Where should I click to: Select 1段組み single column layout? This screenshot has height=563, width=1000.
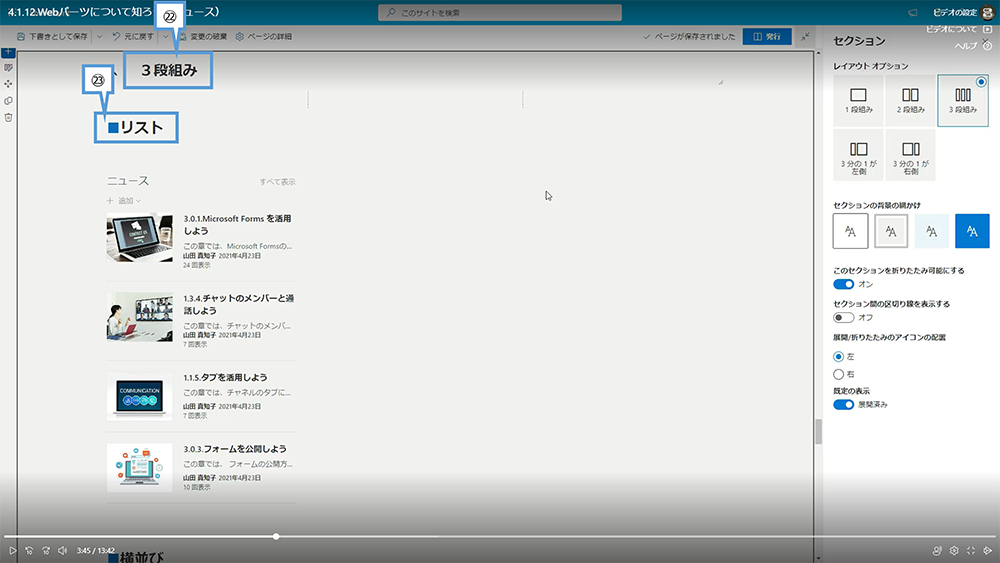click(x=858, y=100)
